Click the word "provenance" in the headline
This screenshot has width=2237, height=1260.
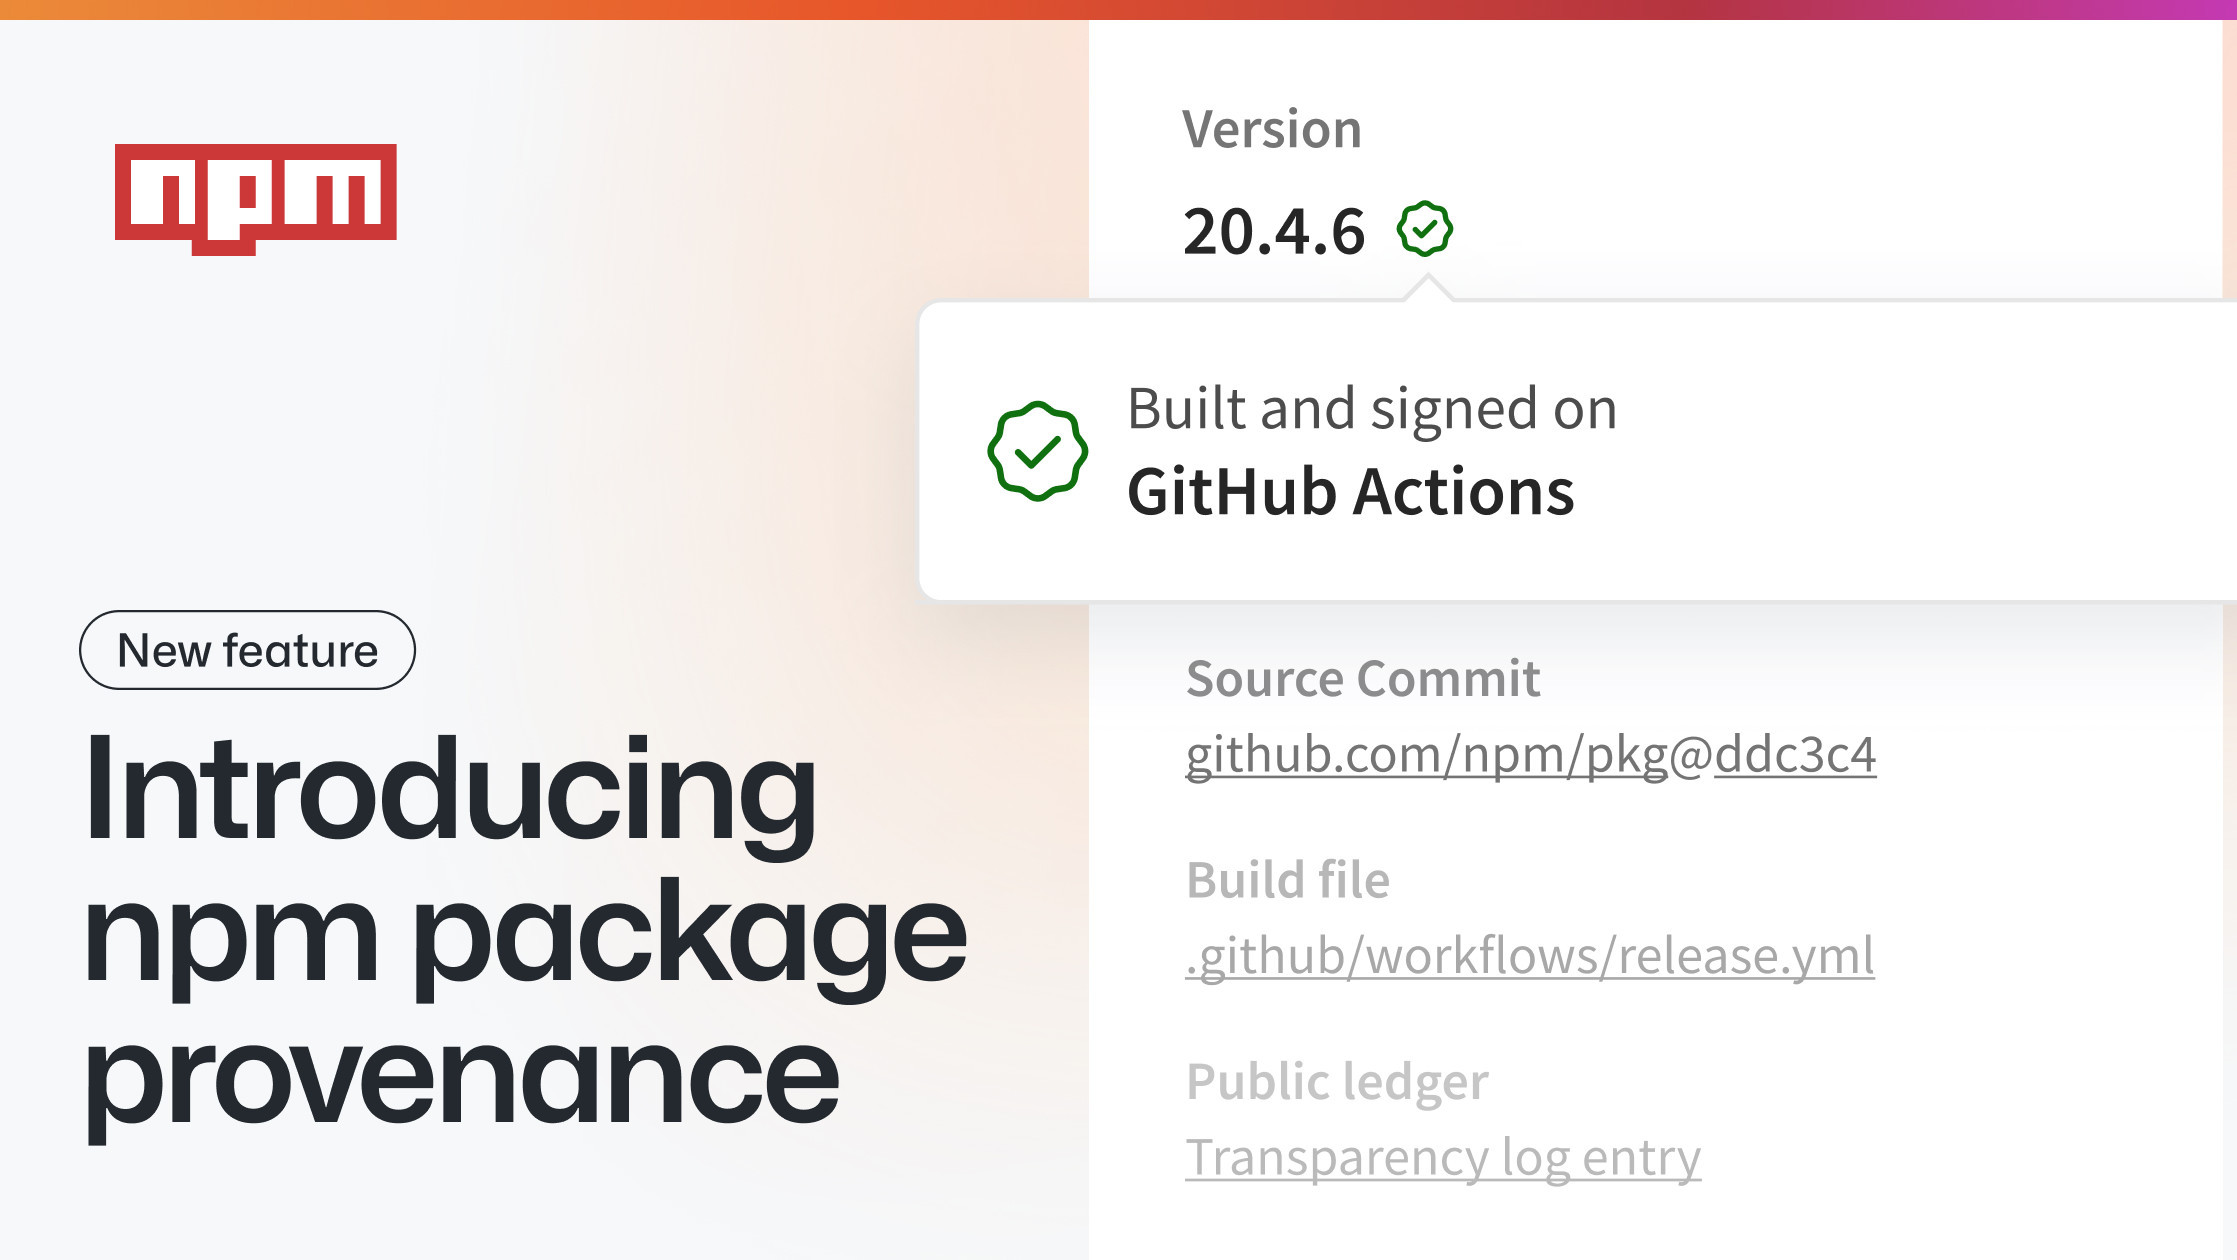click(461, 1078)
